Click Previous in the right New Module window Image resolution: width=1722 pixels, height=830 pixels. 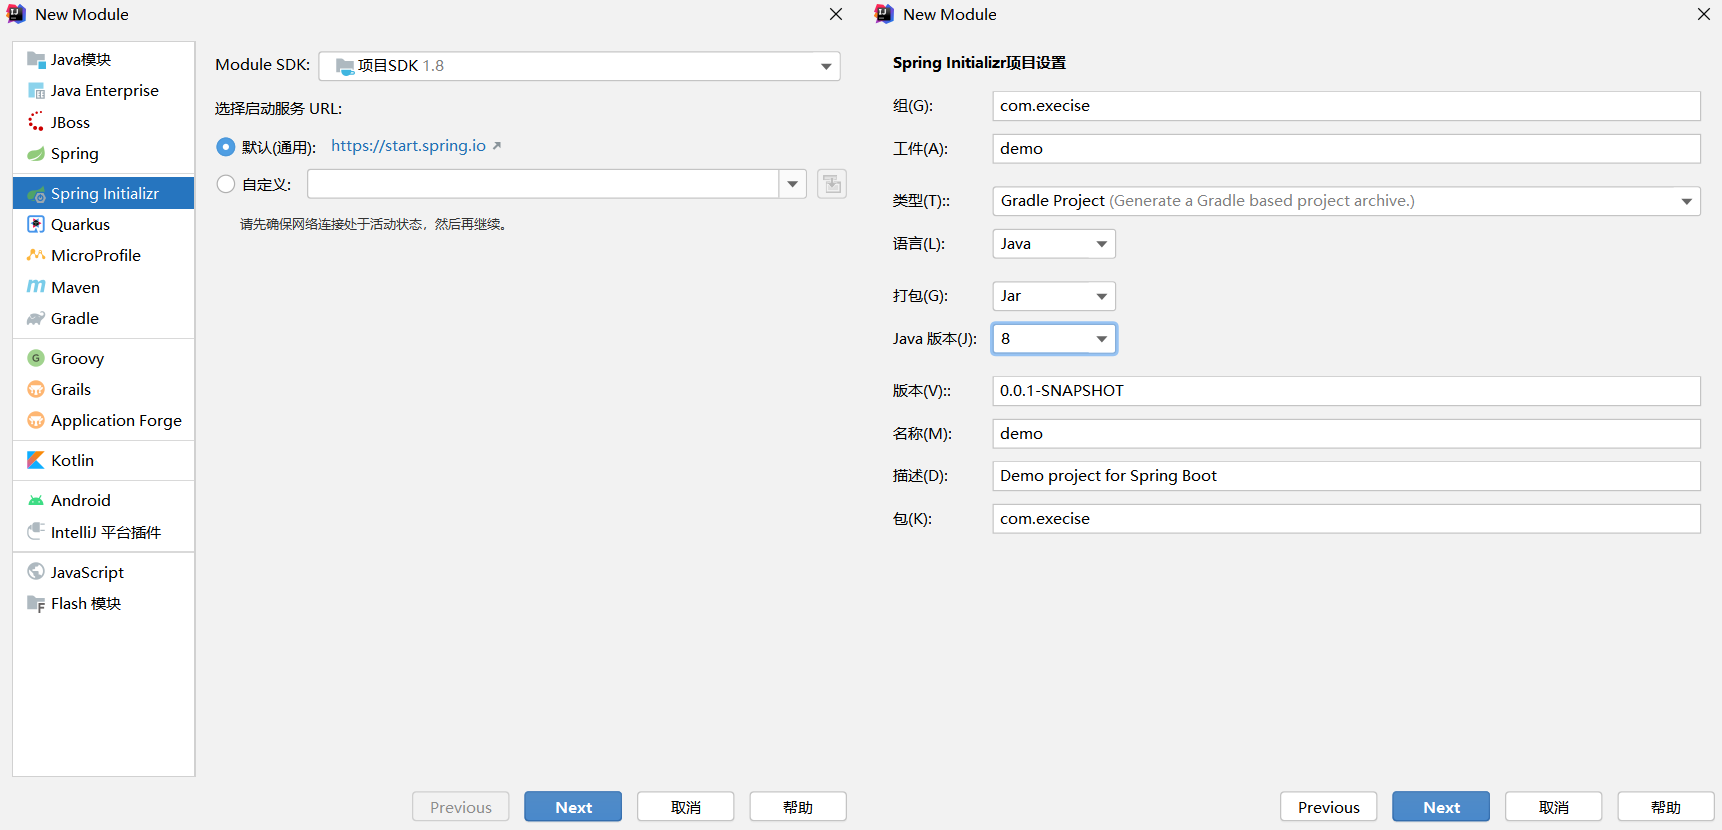1329,807
